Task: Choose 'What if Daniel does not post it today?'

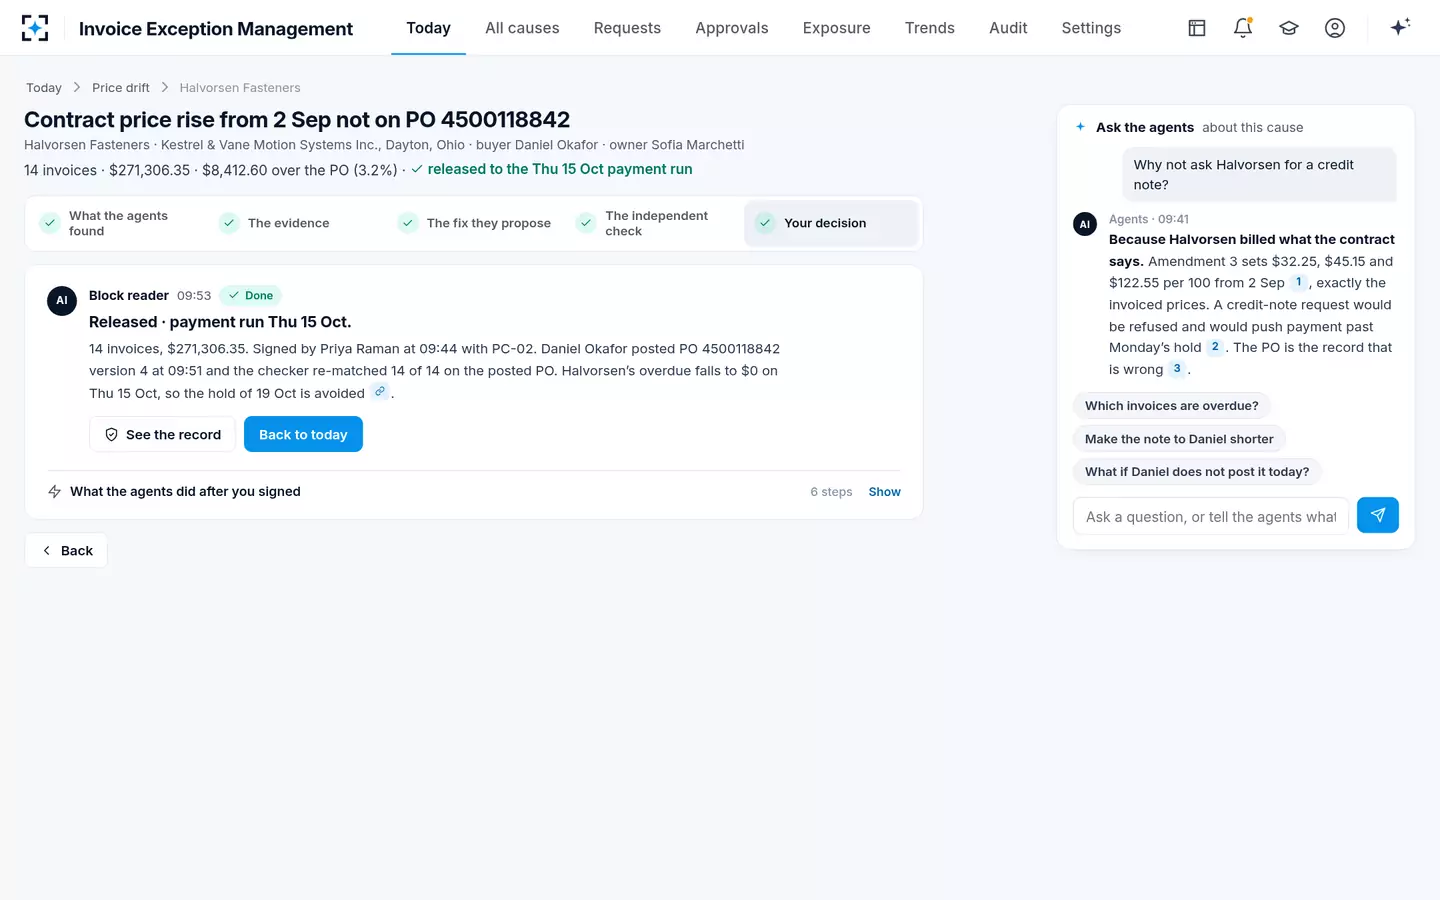Action: (x=1197, y=472)
